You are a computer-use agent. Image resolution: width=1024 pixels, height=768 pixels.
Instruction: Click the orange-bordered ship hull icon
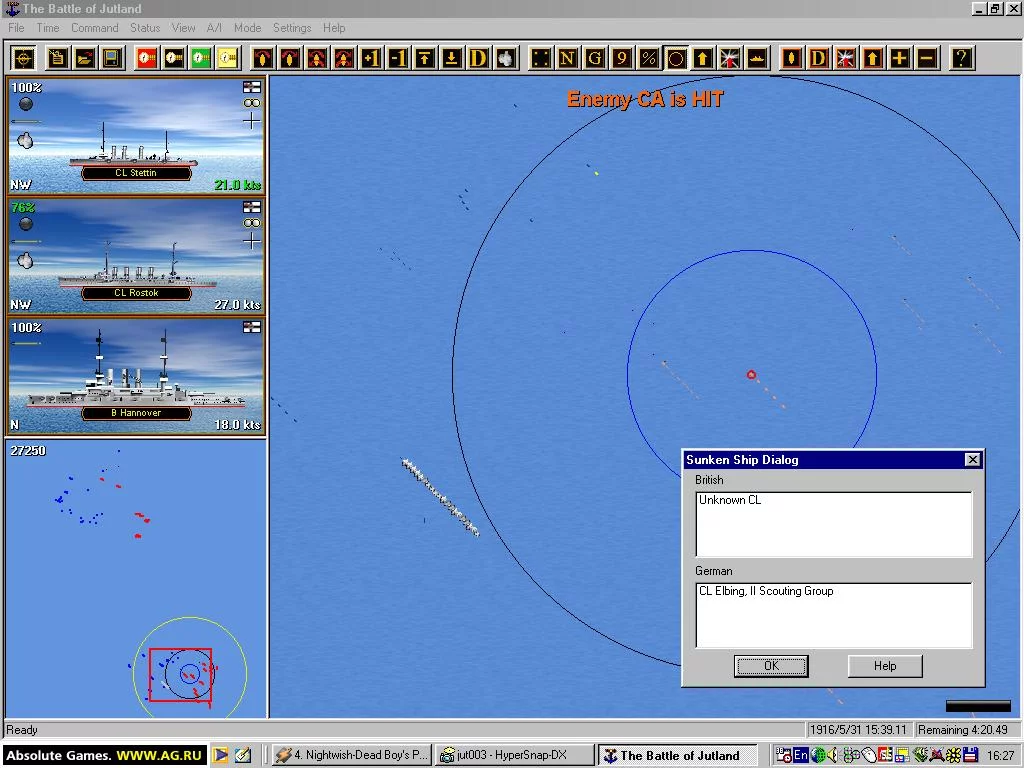pyautogui.click(x=792, y=58)
